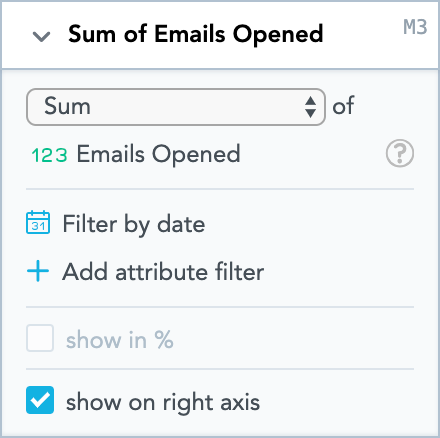Click the M3 metric identifier label
Image resolution: width=440 pixels, height=438 pixels.
pos(415,27)
